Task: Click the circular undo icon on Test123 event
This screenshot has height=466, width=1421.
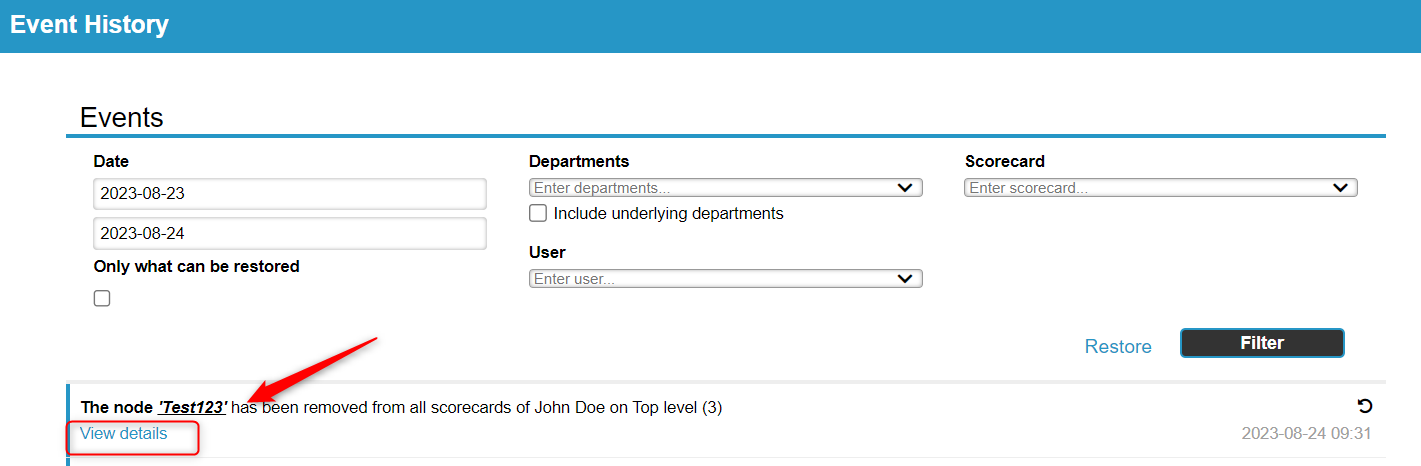Action: (1364, 406)
